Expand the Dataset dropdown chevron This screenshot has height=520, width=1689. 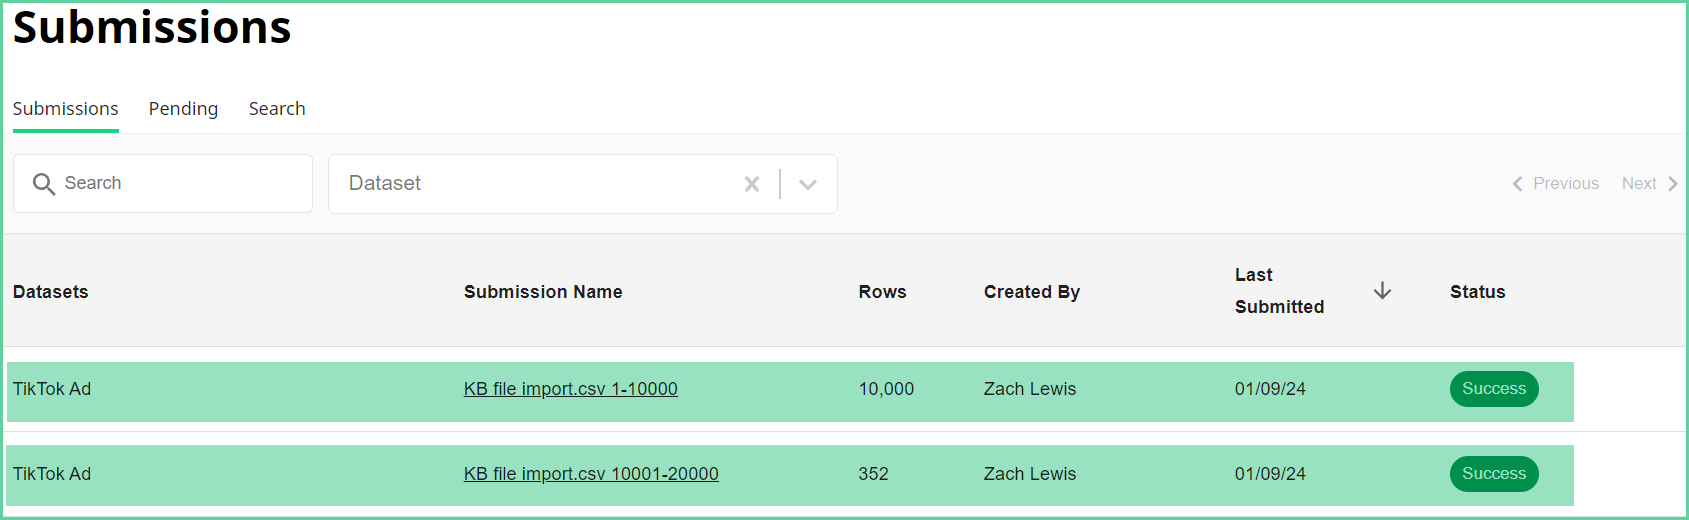coord(808,184)
